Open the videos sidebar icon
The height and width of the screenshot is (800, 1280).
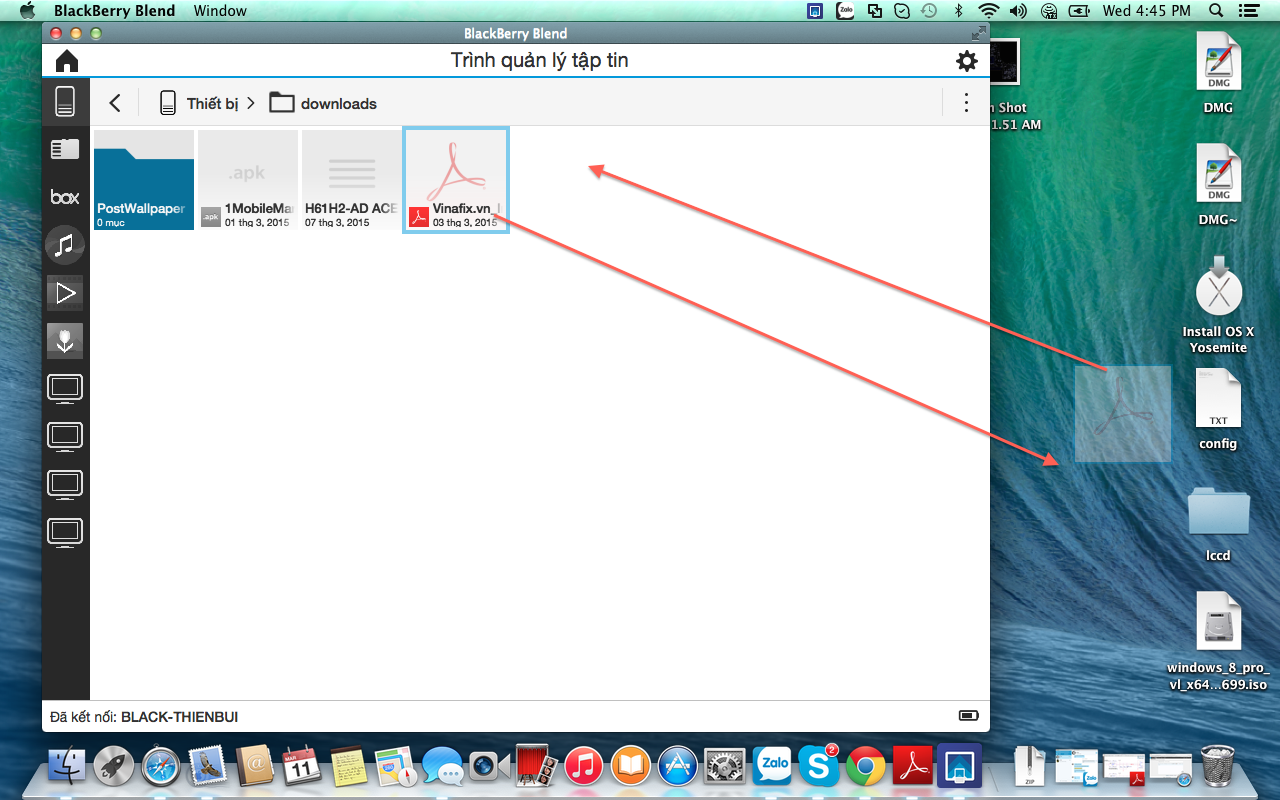tap(65, 293)
